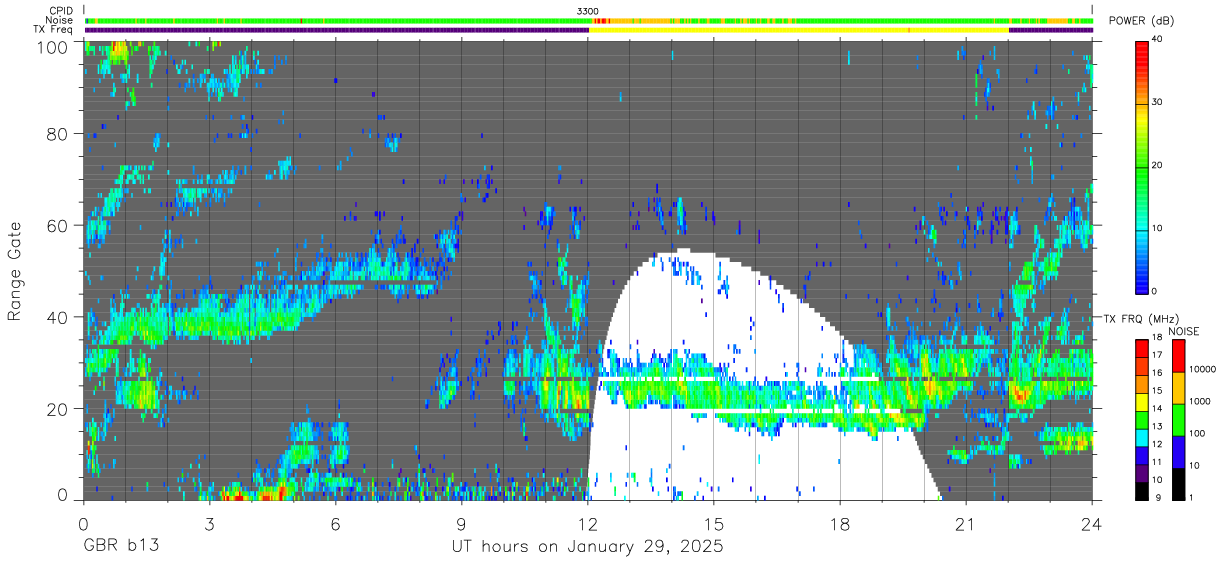Click the POWER (dB) legend title
This screenshot has height=567, width=1228.
1141,21
